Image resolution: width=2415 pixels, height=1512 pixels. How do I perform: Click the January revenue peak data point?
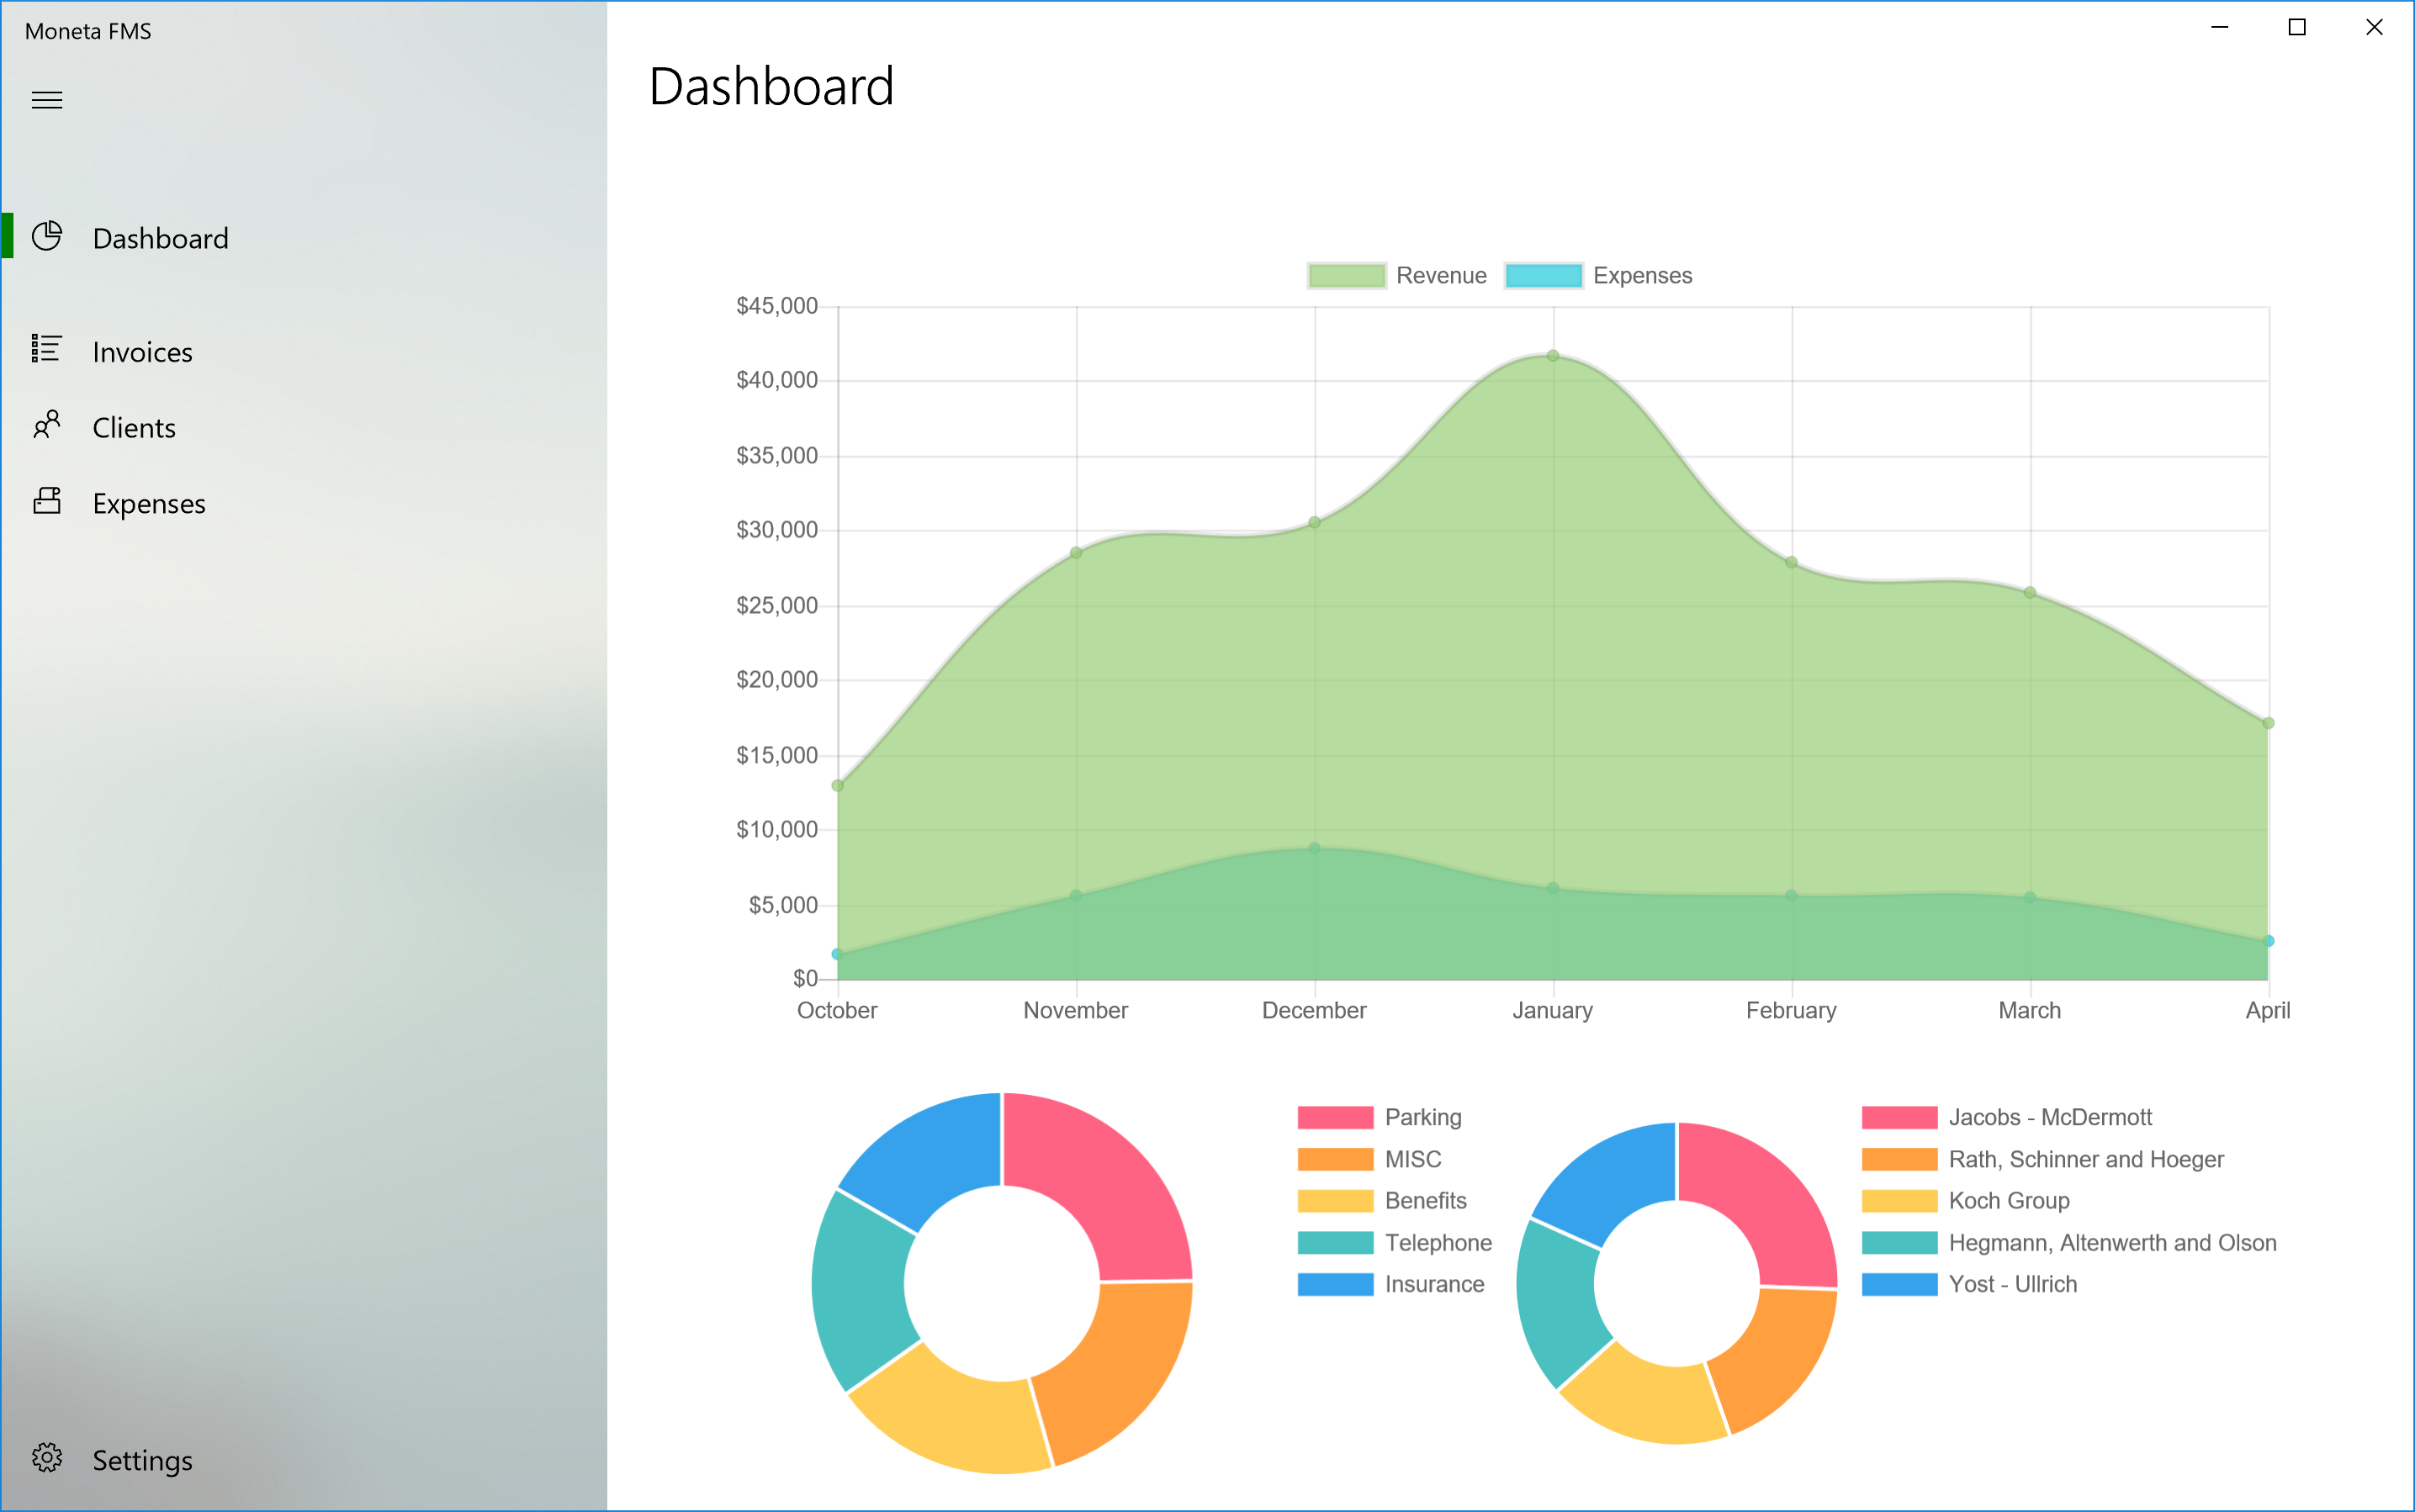[1553, 356]
